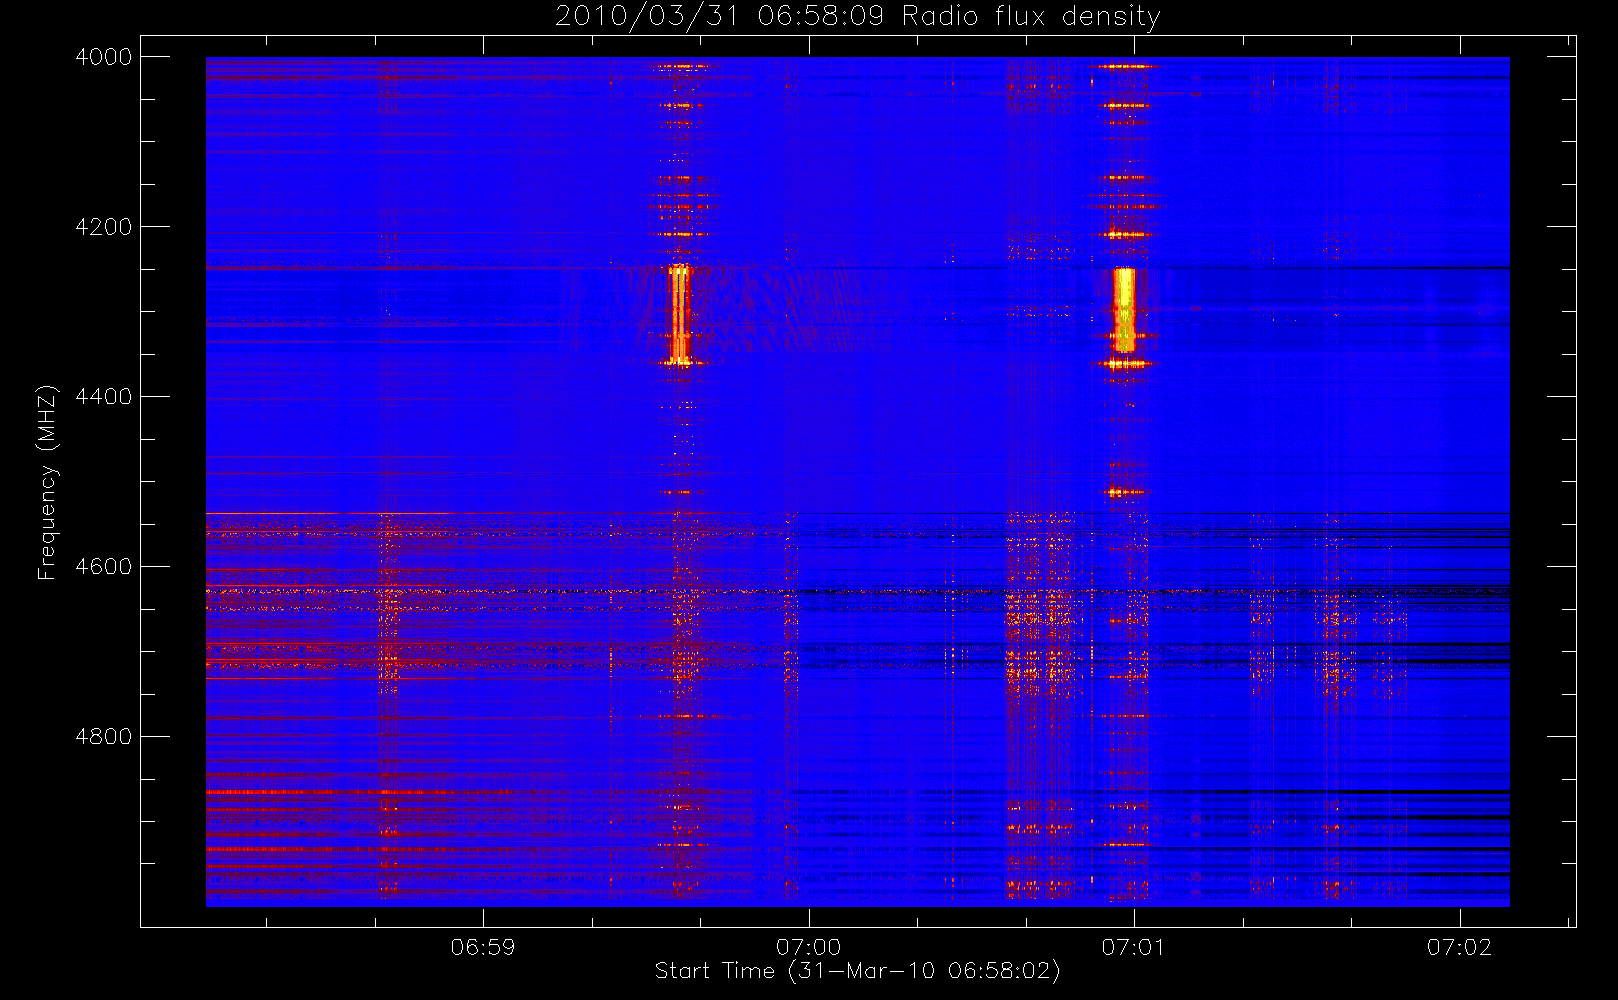Click the plot title 'Radio flux density'

coord(1031,17)
